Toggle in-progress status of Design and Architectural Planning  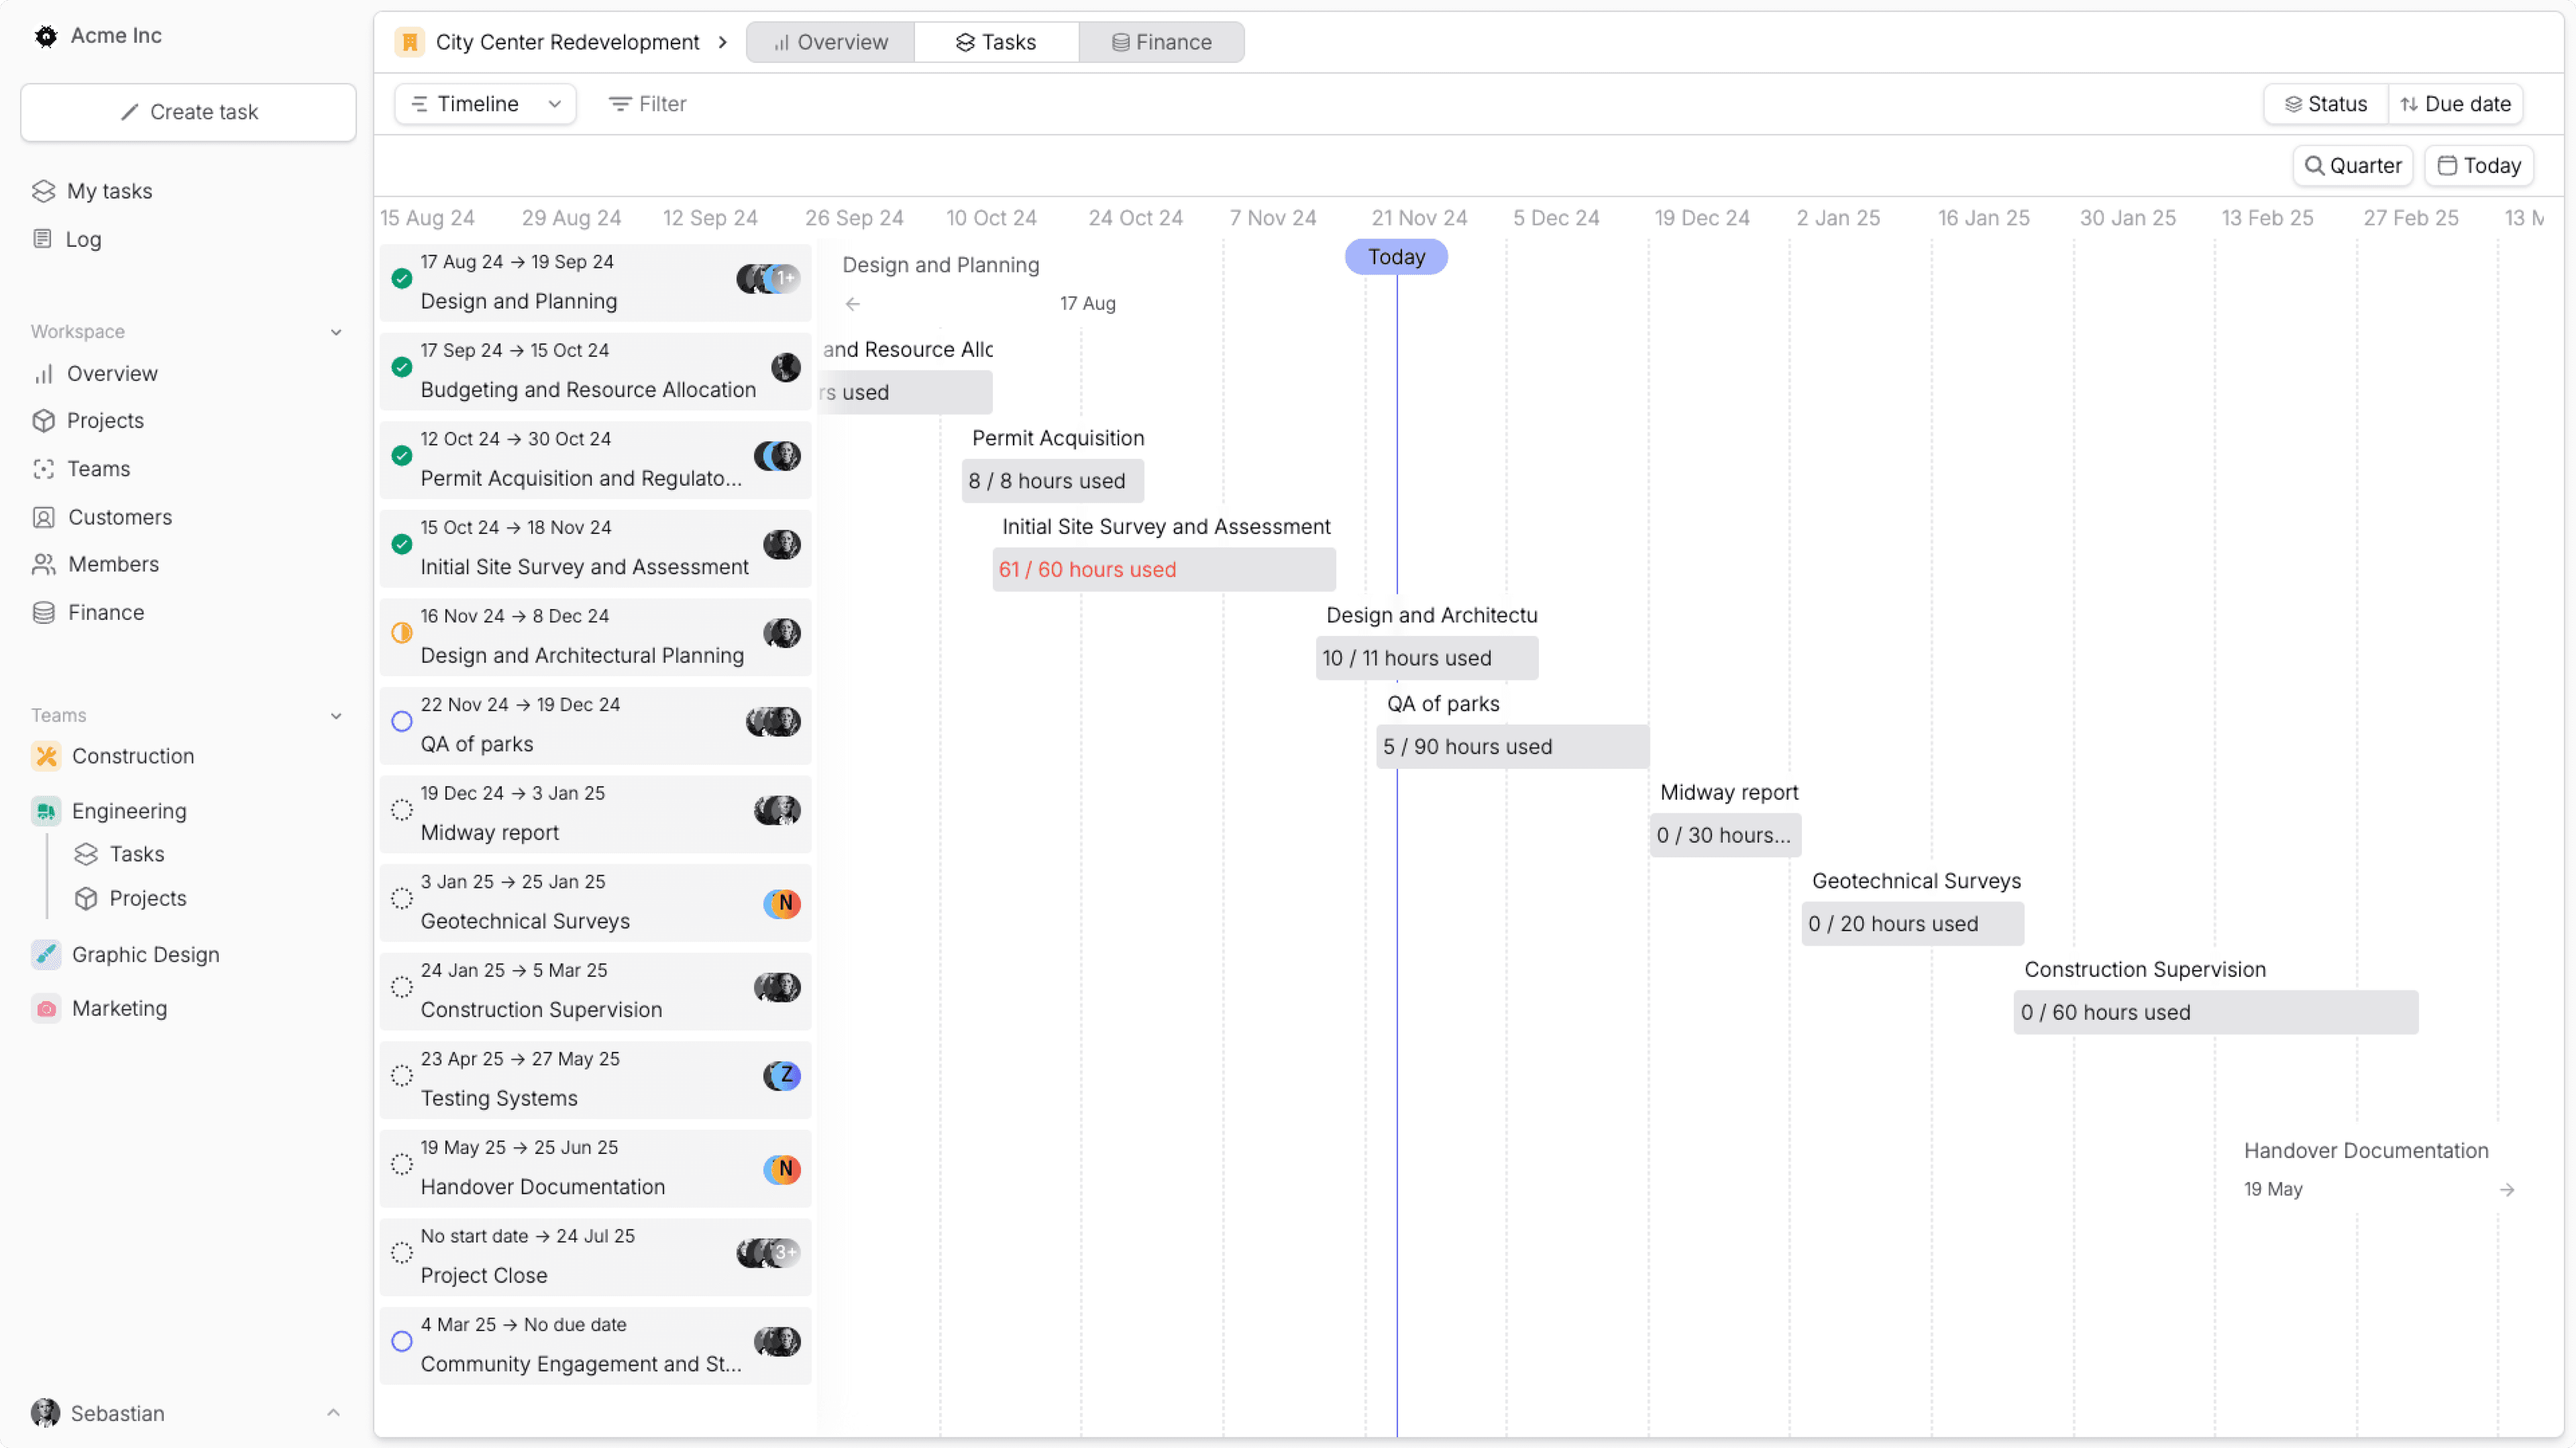pos(402,633)
